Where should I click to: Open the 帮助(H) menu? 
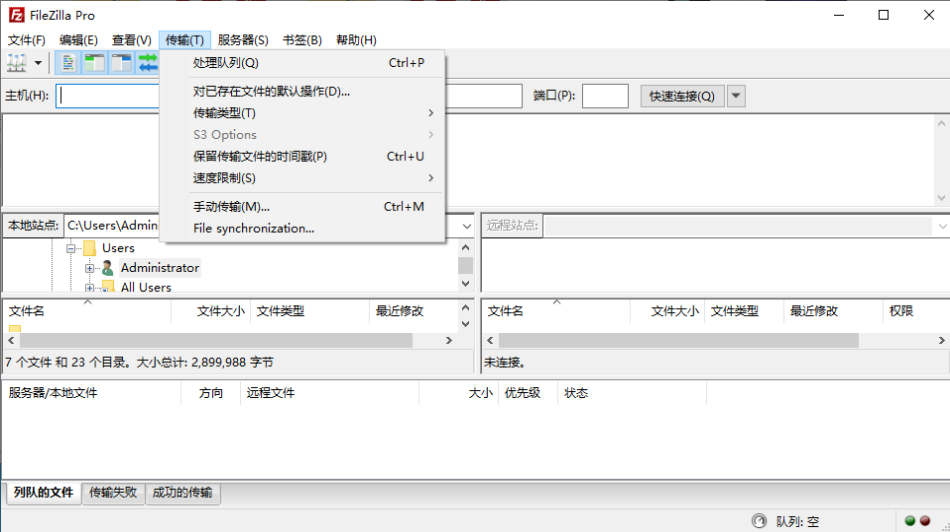click(356, 40)
